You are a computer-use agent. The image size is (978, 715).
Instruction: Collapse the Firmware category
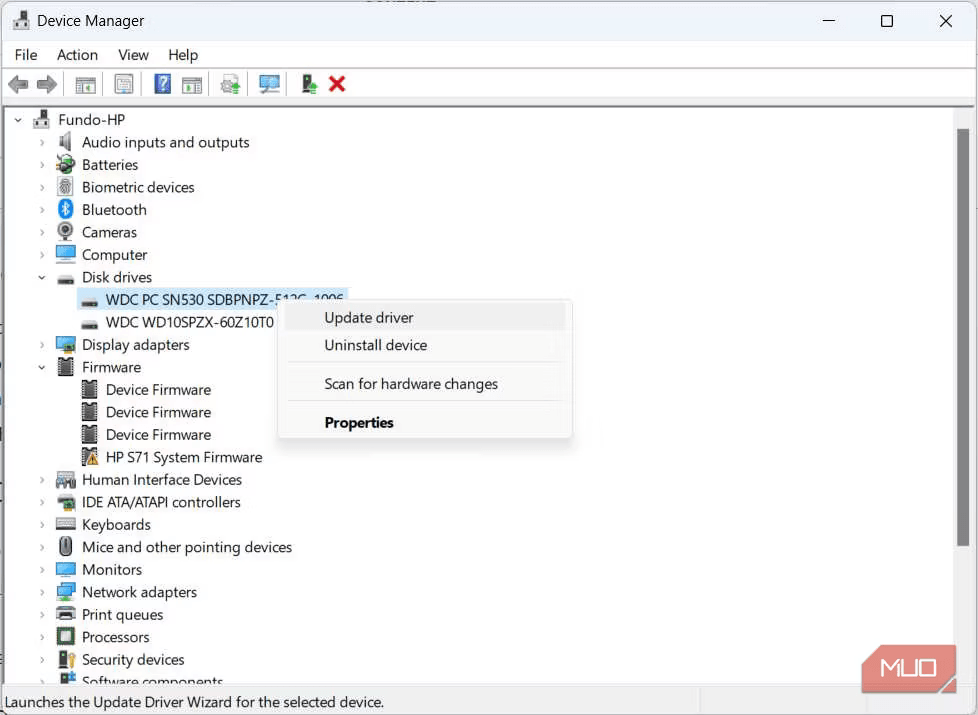pyautogui.click(x=42, y=367)
